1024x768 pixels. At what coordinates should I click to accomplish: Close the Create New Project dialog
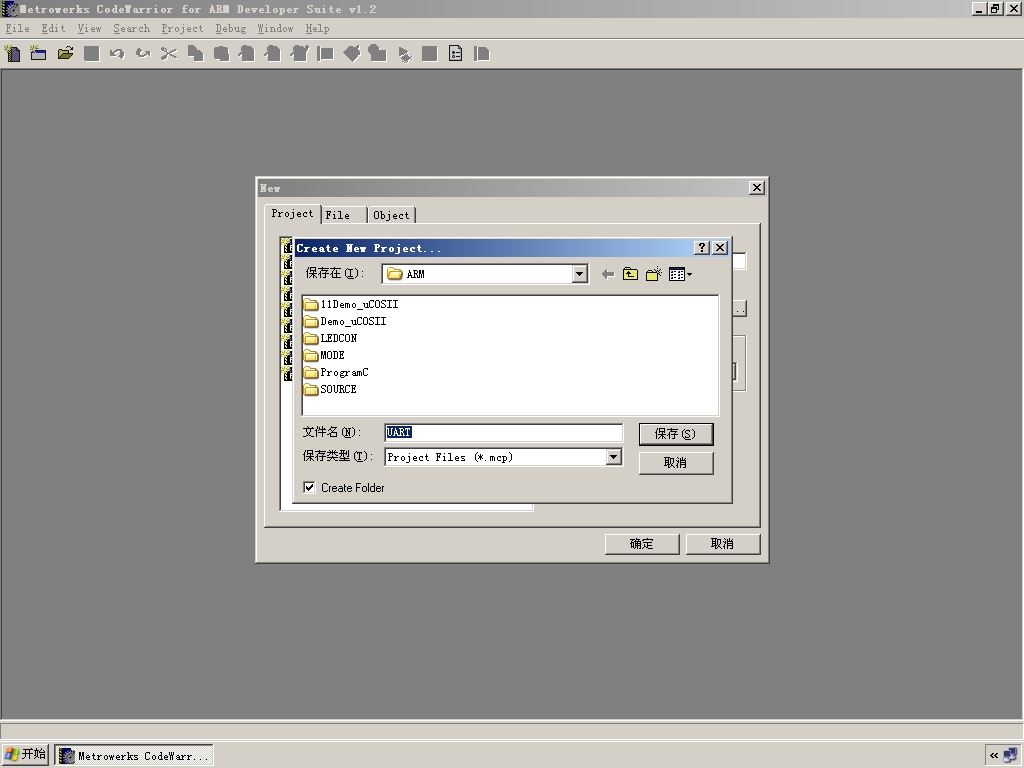[720, 248]
